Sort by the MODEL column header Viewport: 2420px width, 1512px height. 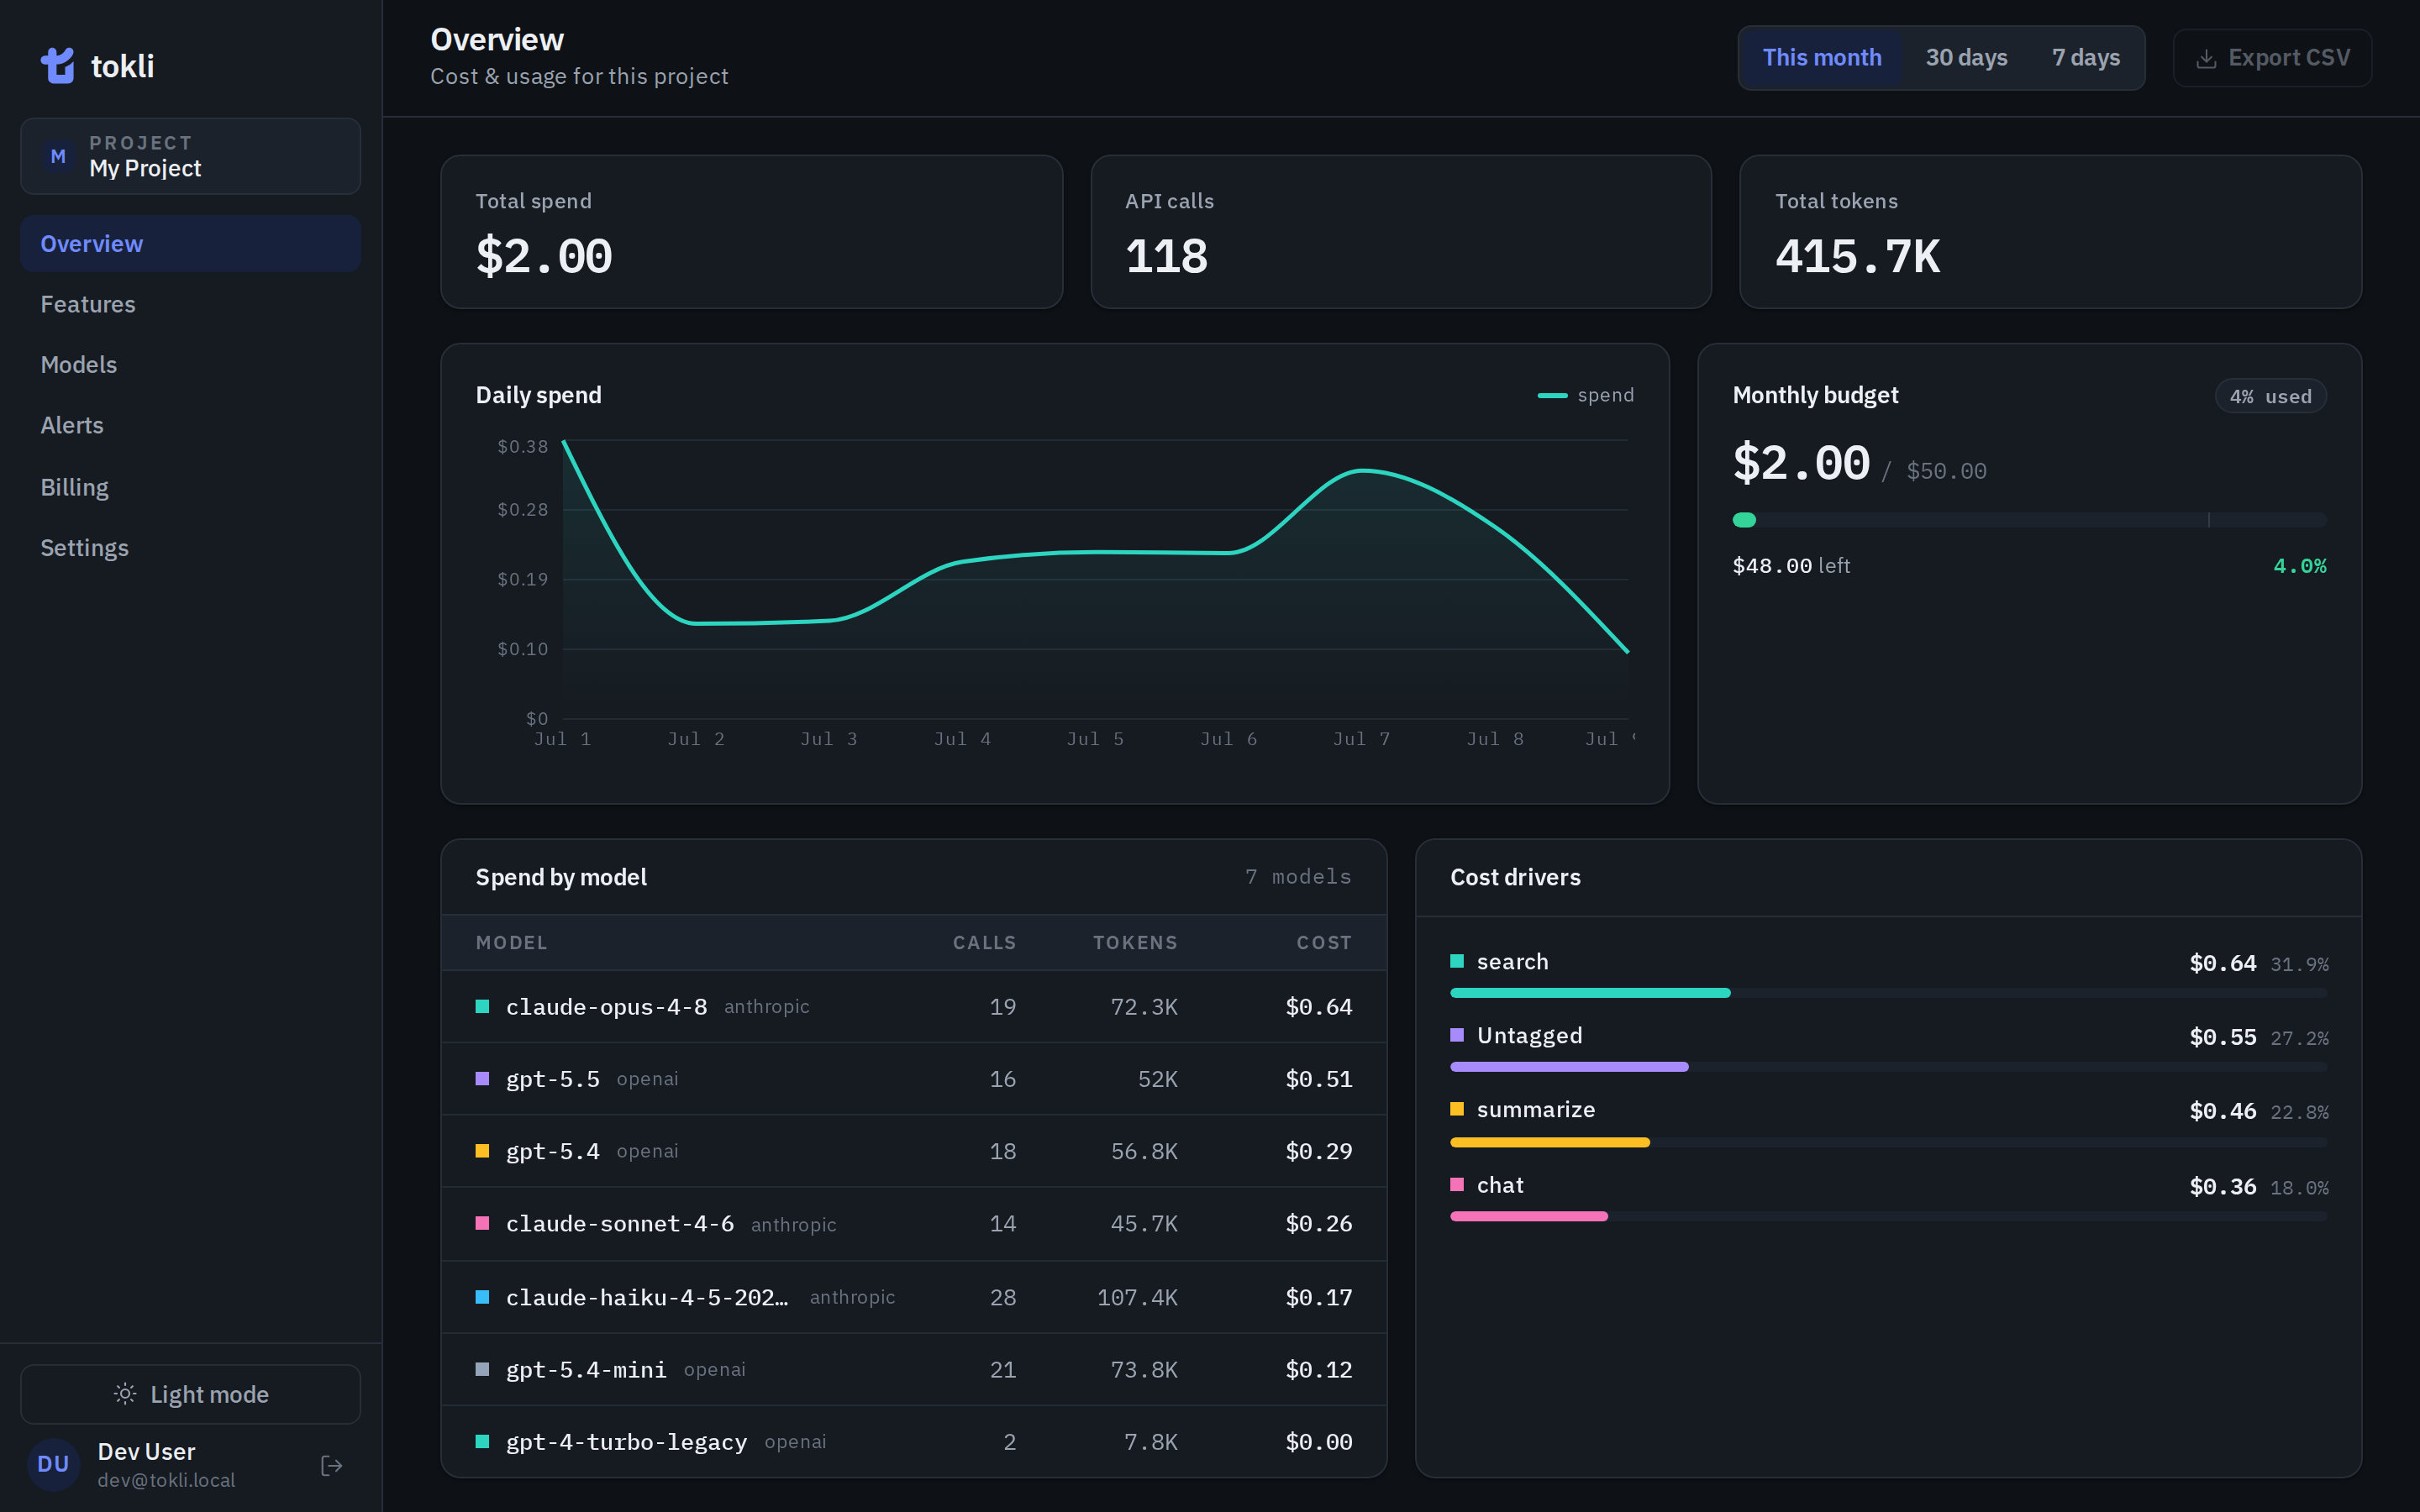pos(511,943)
